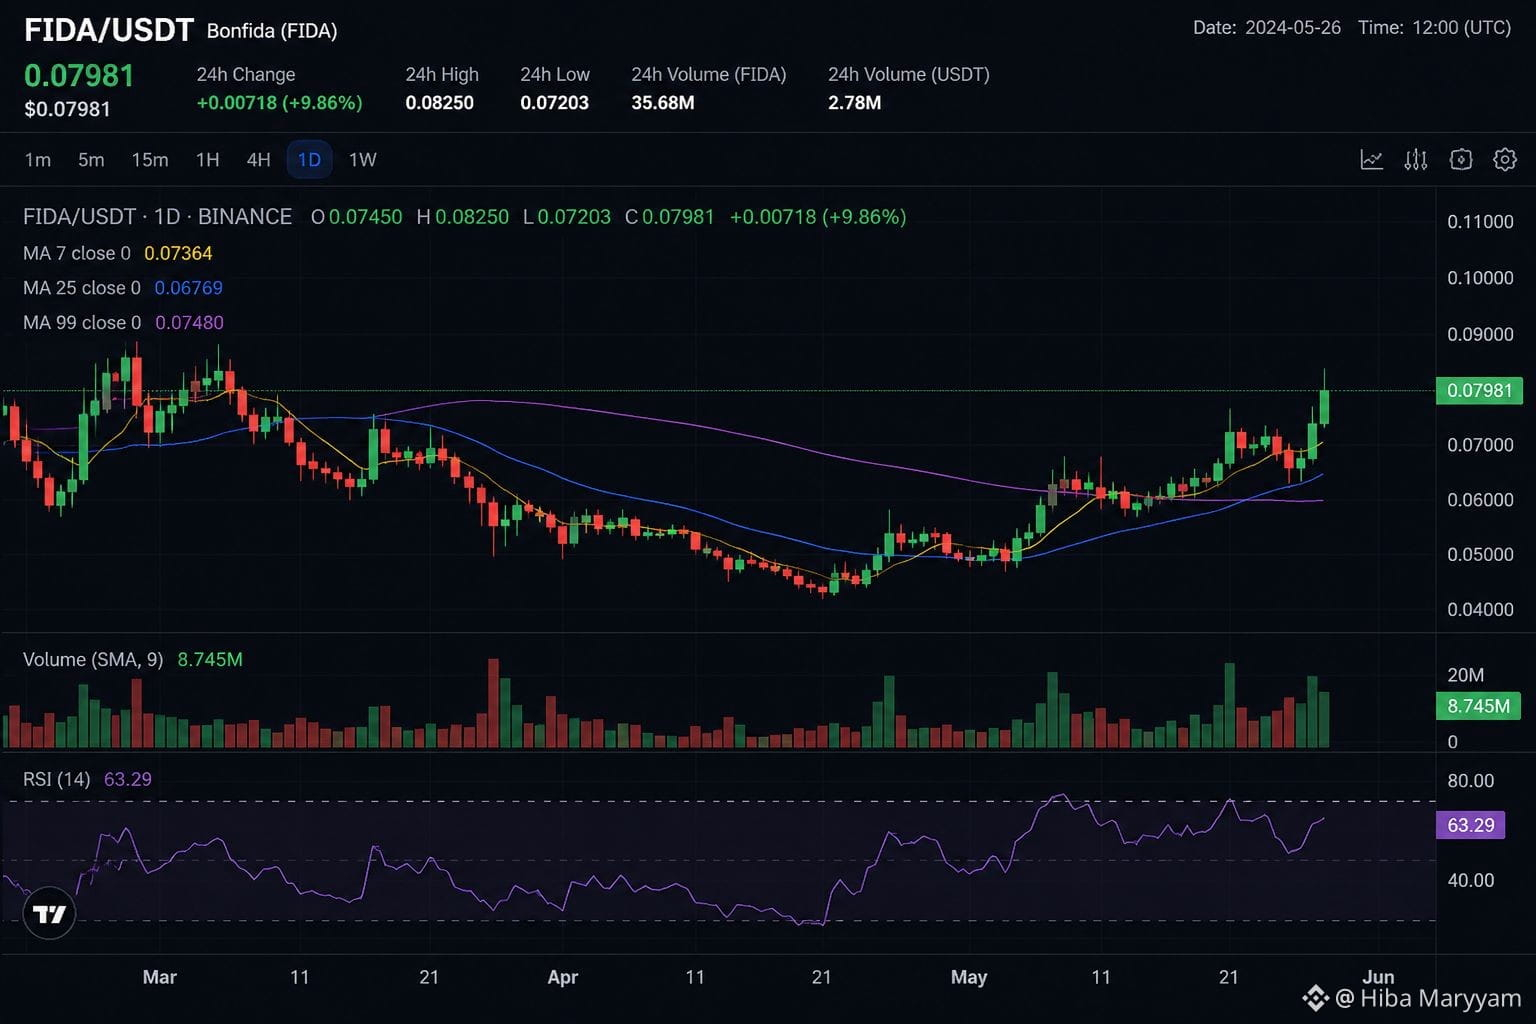Image resolution: width=1536 pixels, height=1024 pixels.
Task: Select the 1m timeframe
Action: [38, 160]
